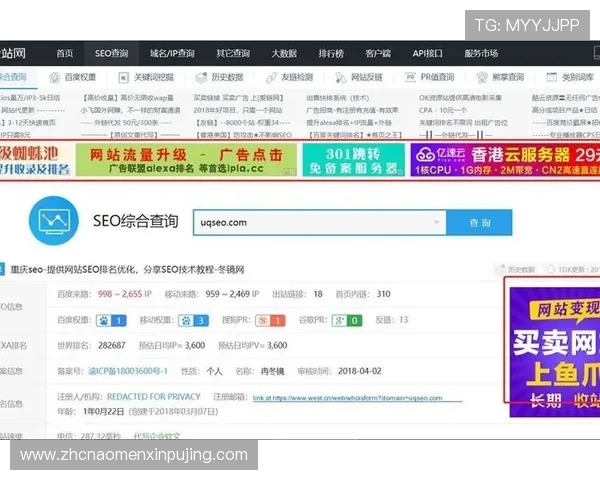Click the 名称 value 冉冬镜

(272, 371)
